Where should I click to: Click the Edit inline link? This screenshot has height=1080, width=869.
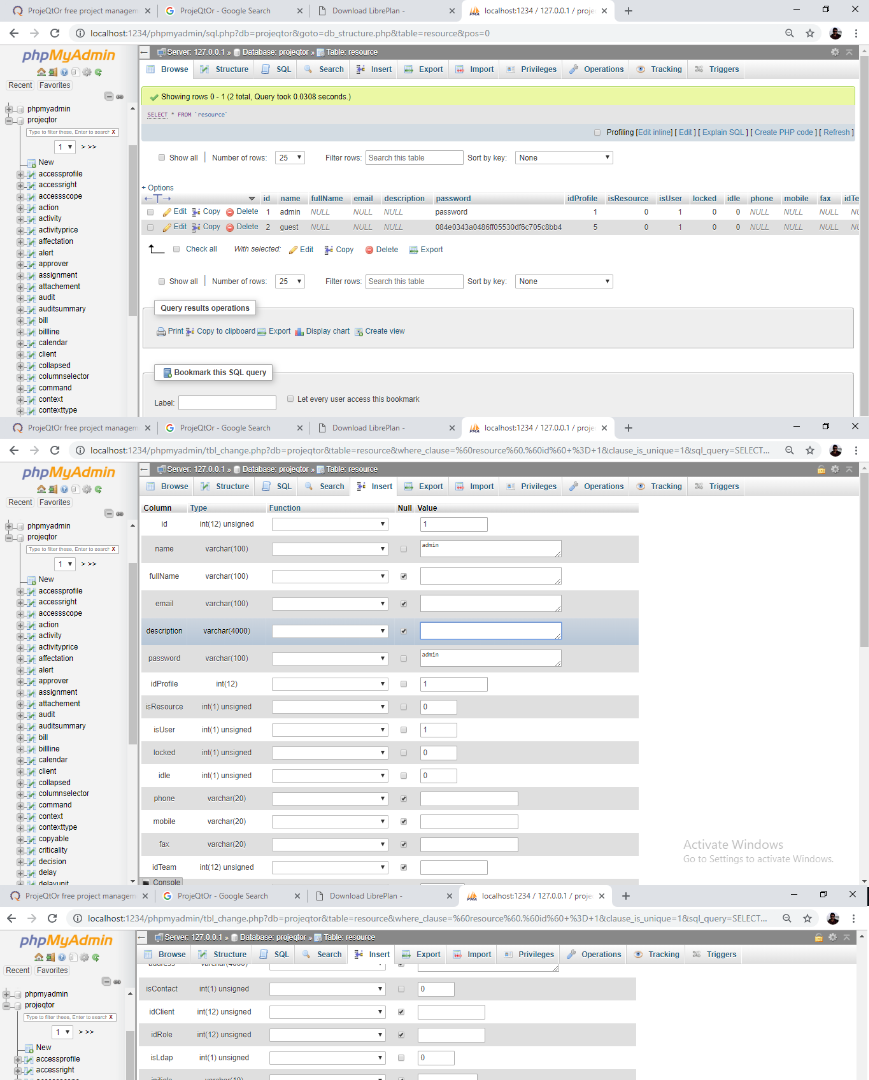pyautogui.click(x=654, y=132)
